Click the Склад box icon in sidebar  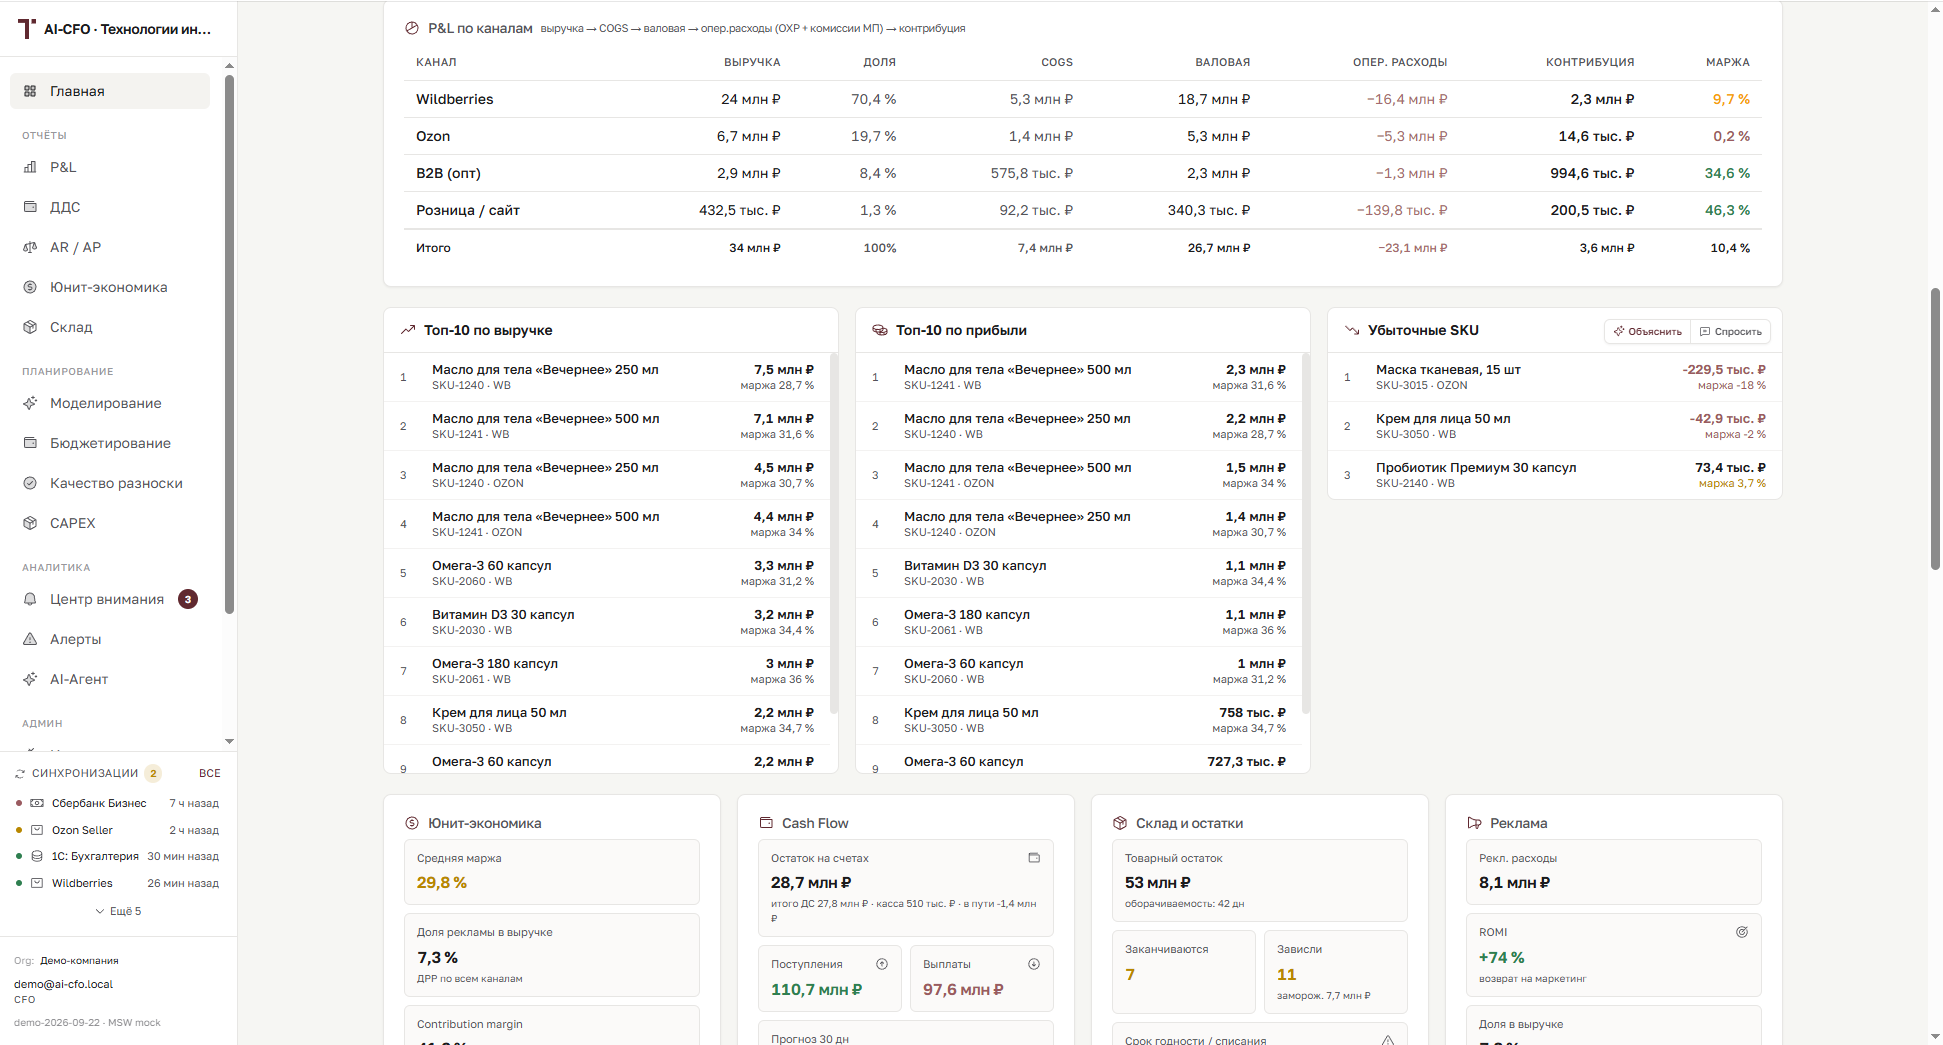click(x=30, y=327)
